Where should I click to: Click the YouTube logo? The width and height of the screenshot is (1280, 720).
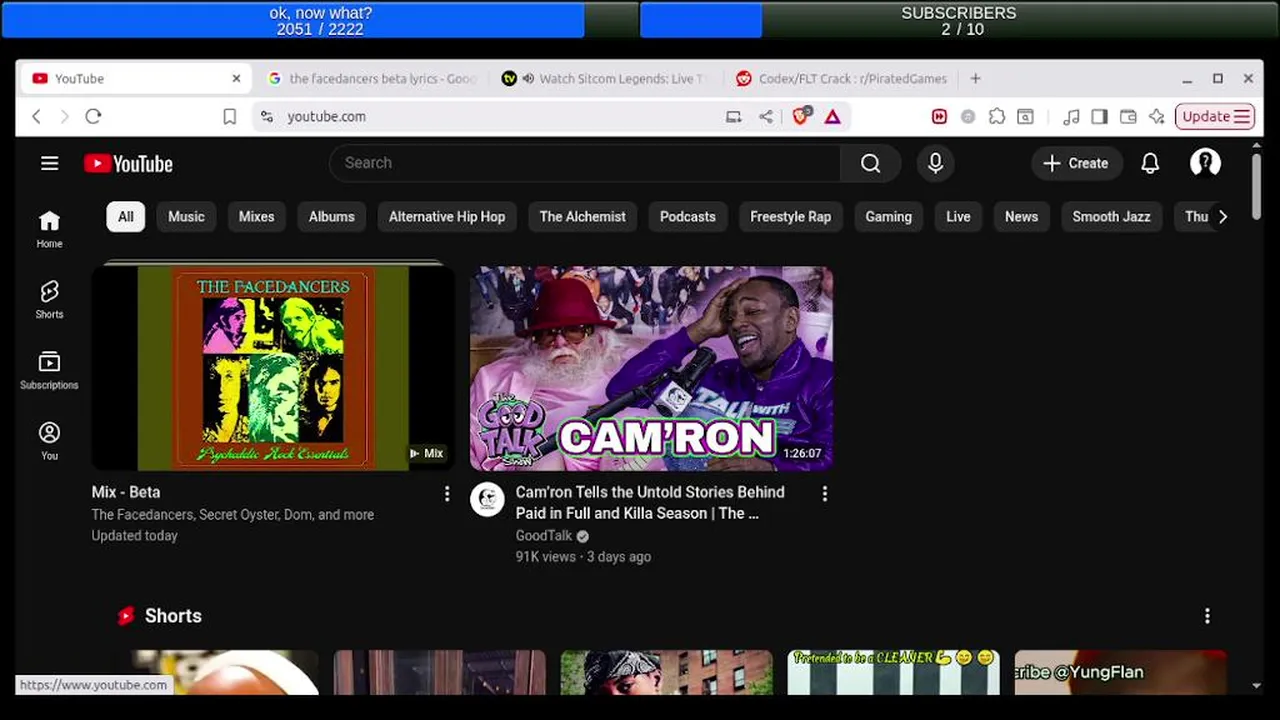coord(128,164)
